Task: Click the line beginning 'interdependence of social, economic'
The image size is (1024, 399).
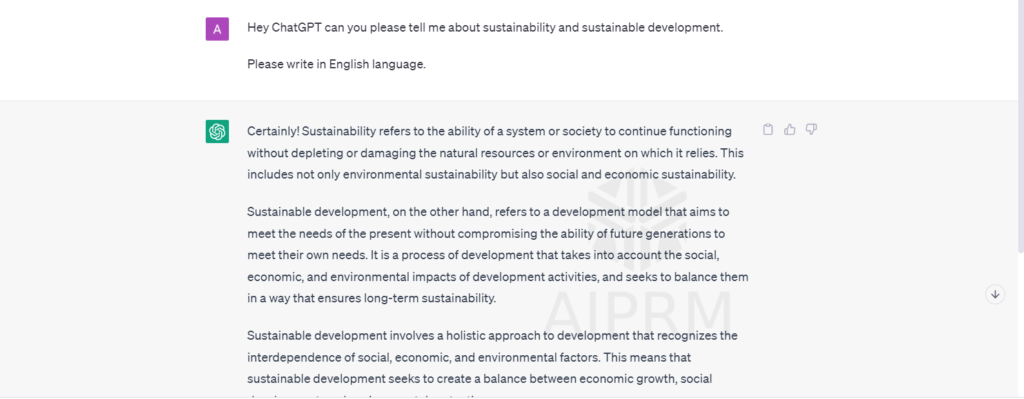Action: pyautogui.click(x=469, y=357)
